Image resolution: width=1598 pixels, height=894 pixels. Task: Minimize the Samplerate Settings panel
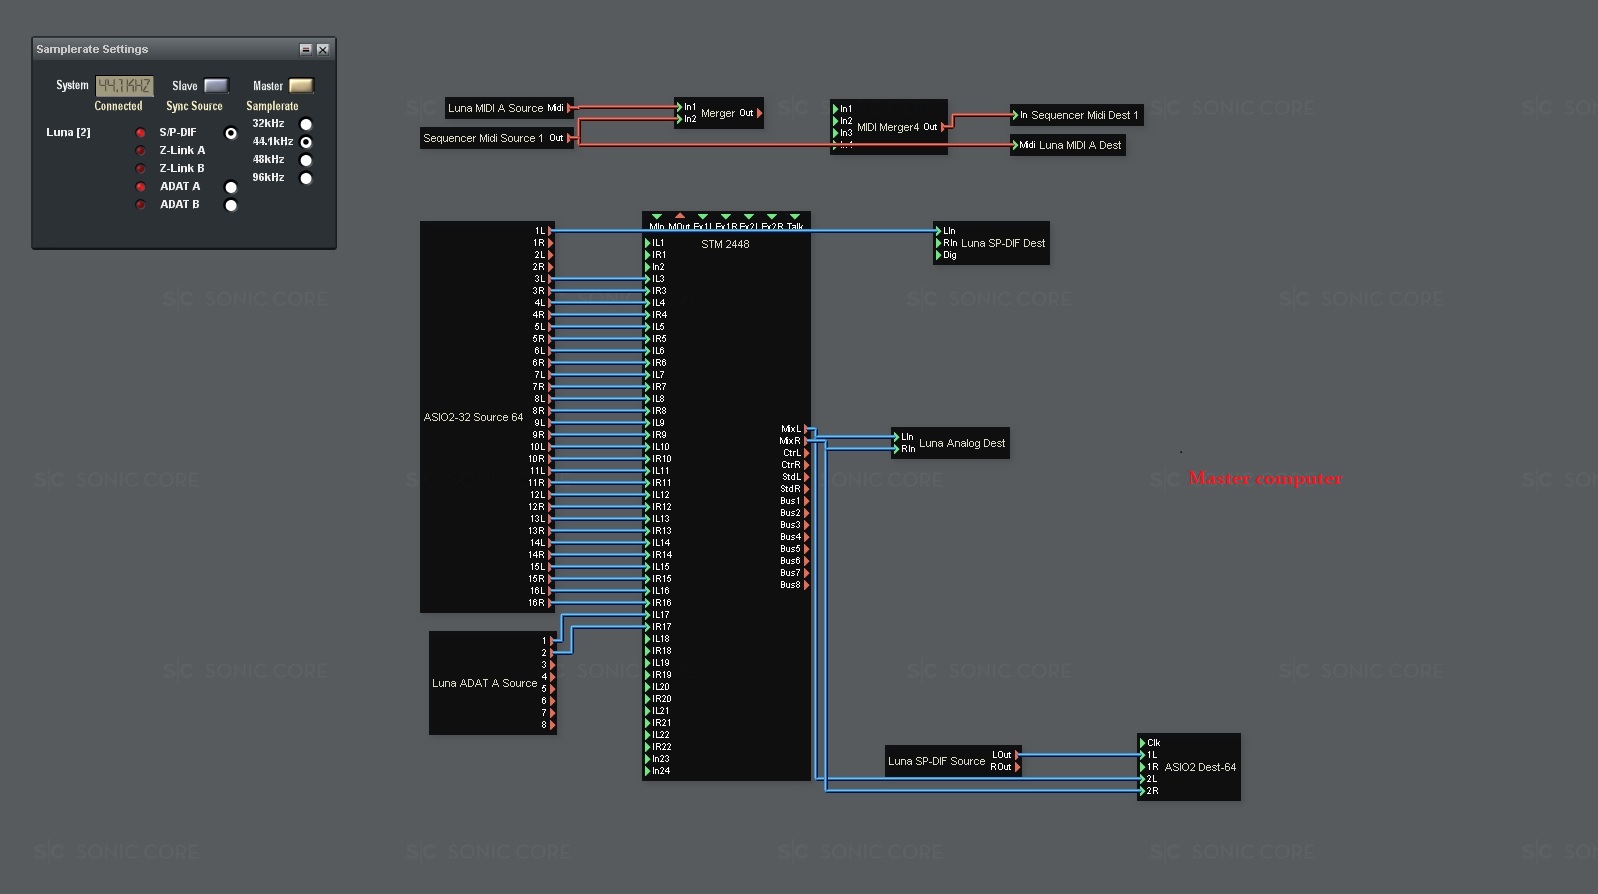306,49
